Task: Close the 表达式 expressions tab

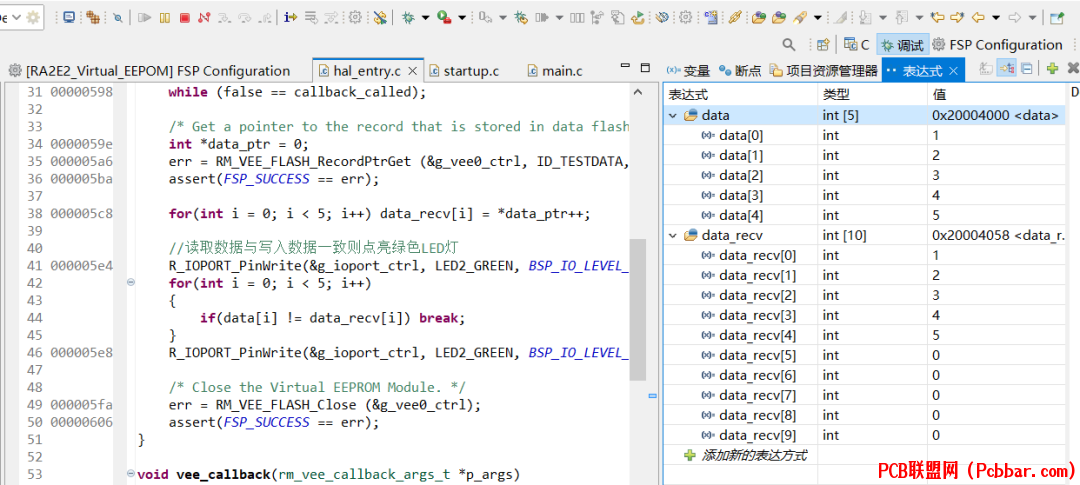Action: 954,71
